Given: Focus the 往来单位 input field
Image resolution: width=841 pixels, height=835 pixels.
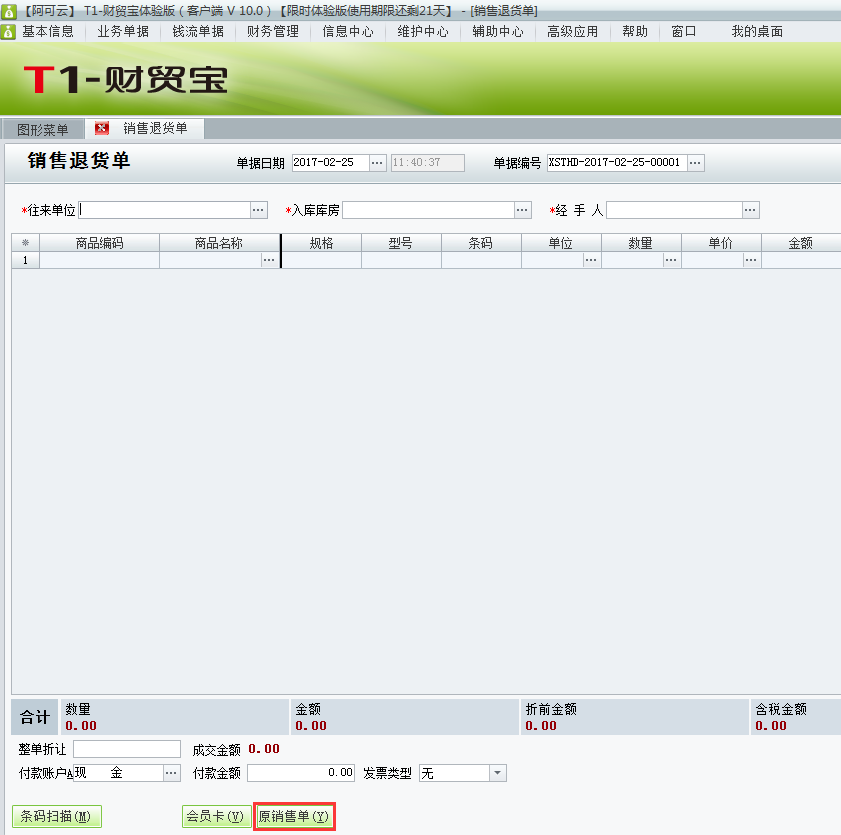Looking at the screenshot, I should [x=165, y=210].
